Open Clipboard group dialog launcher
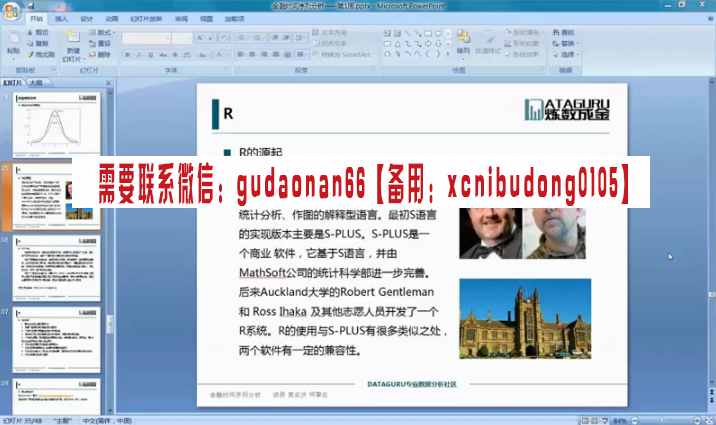This screenshot has width=716, height=425. [x=53, y=69]
